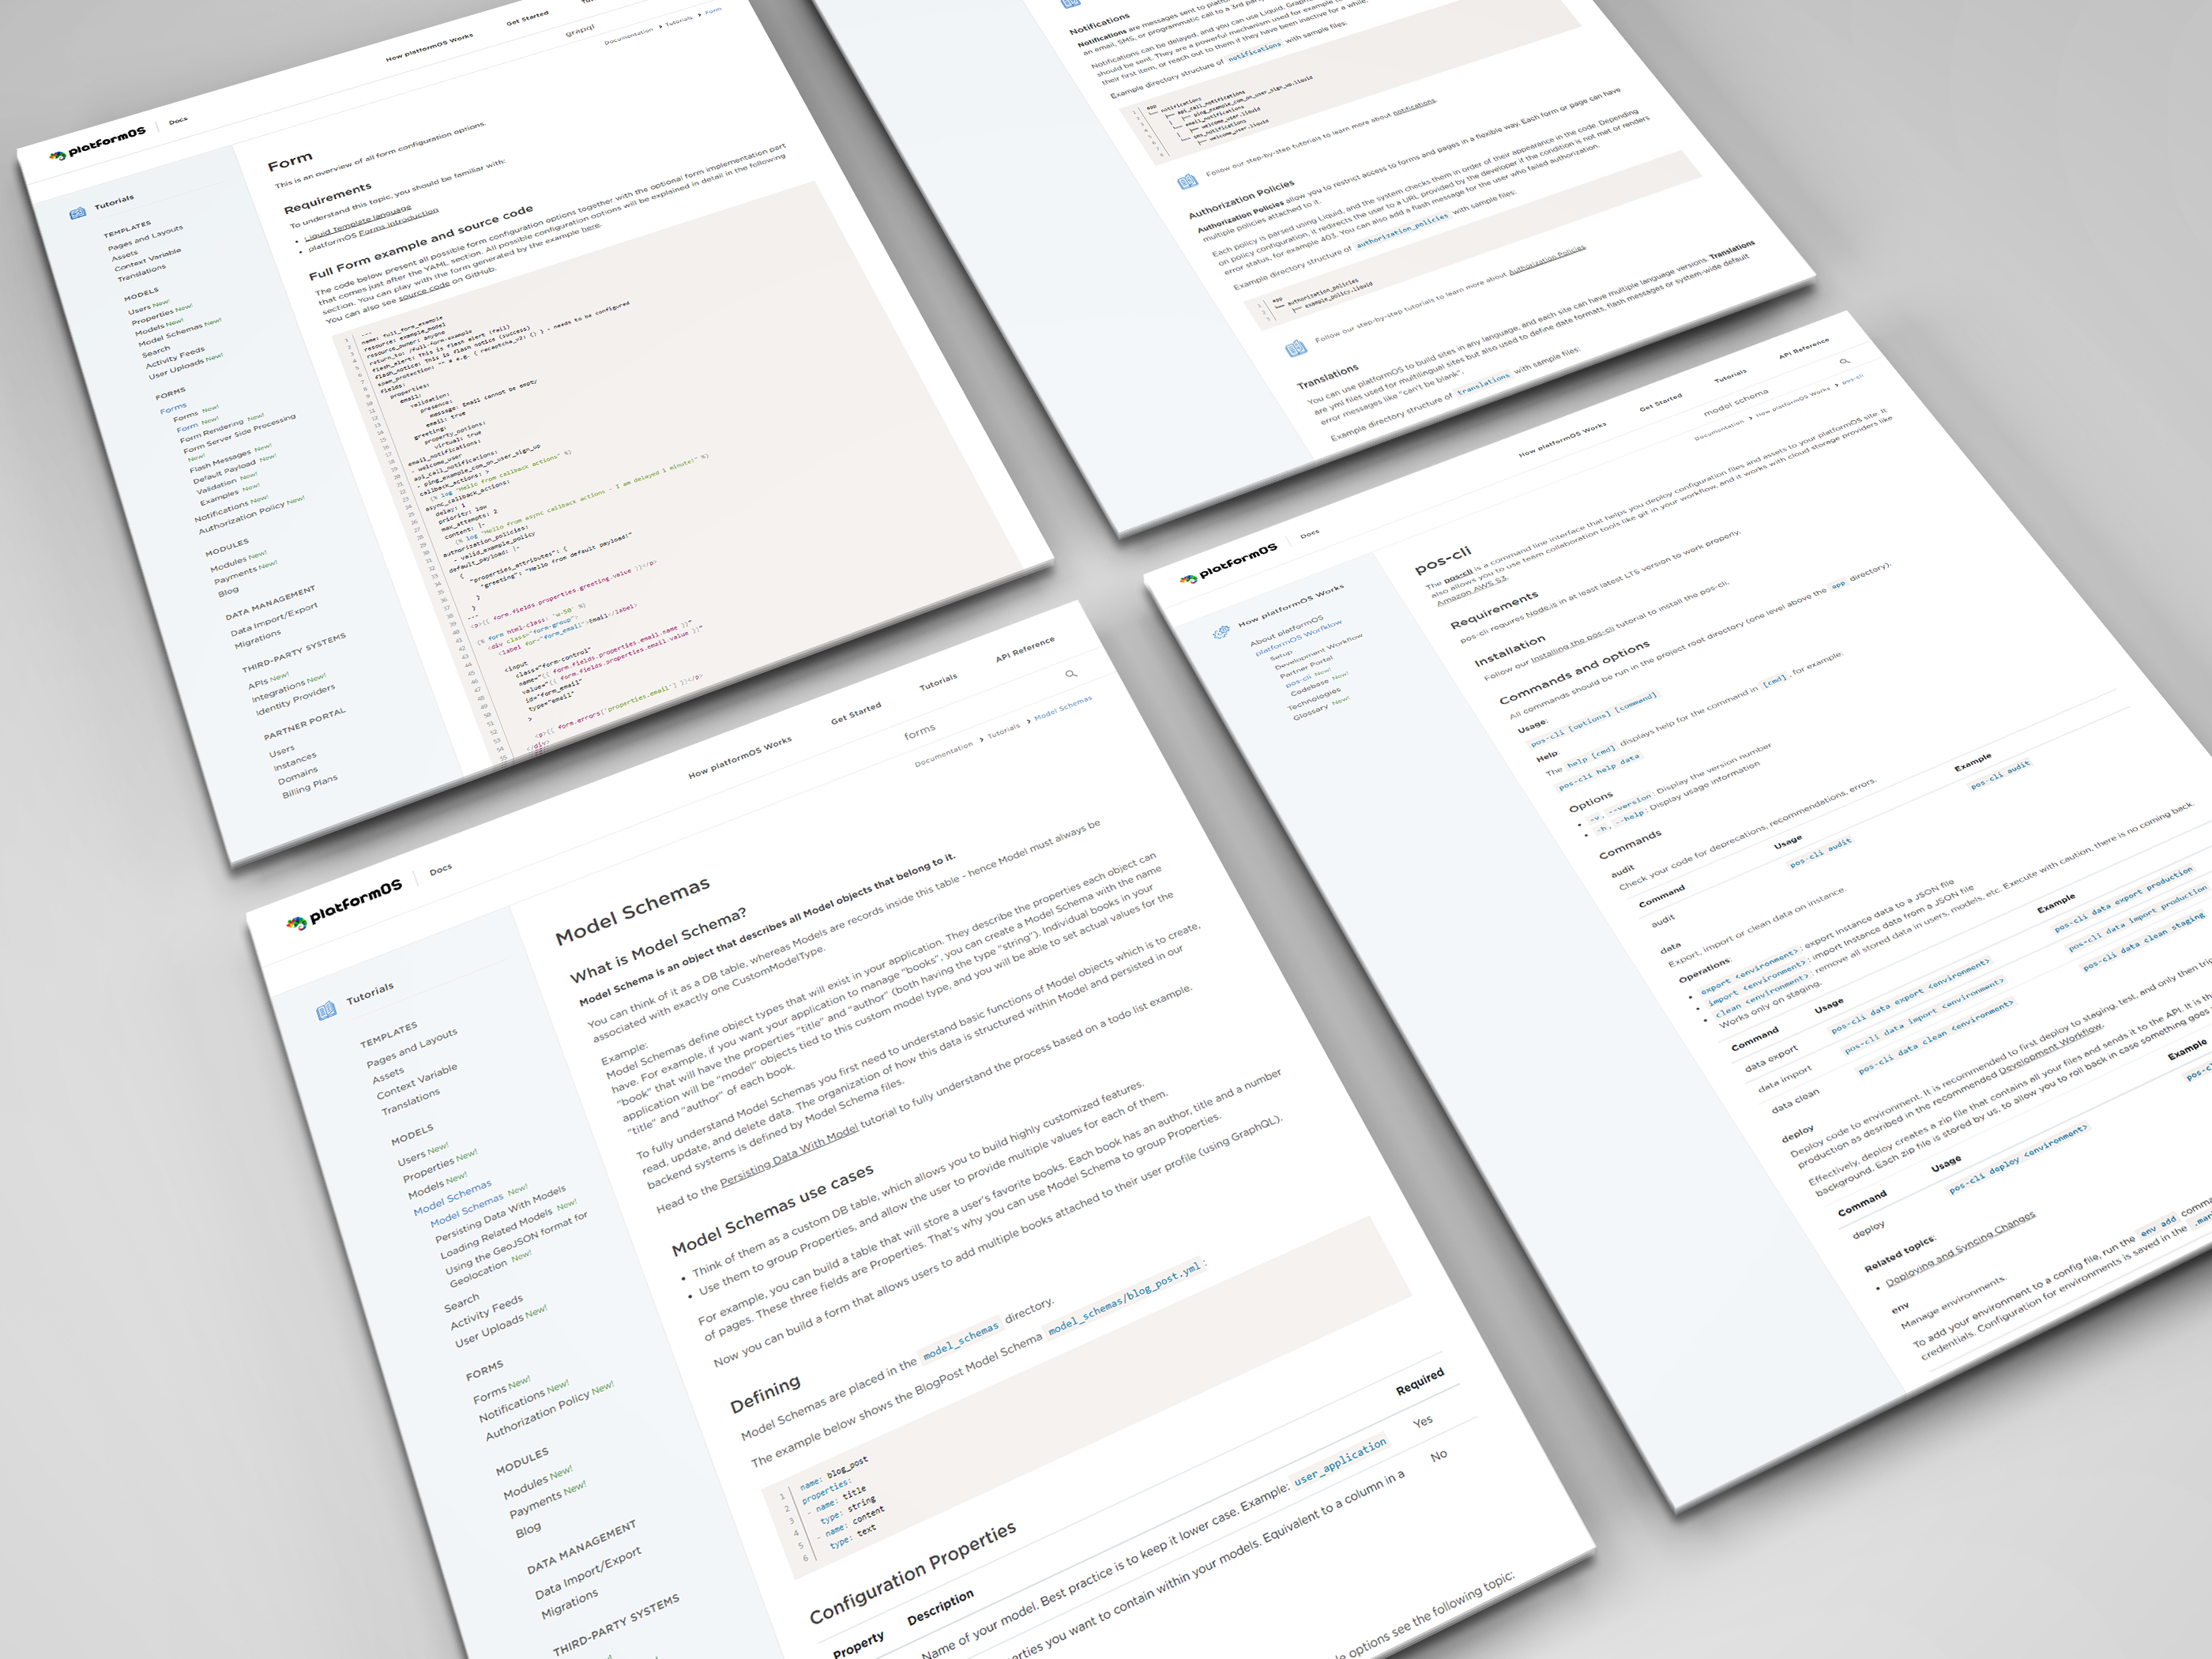Open Authorization Policy in the Model Schemas sidebar
This screenshot has width=2212, height=1659.
coord(536,1416)
